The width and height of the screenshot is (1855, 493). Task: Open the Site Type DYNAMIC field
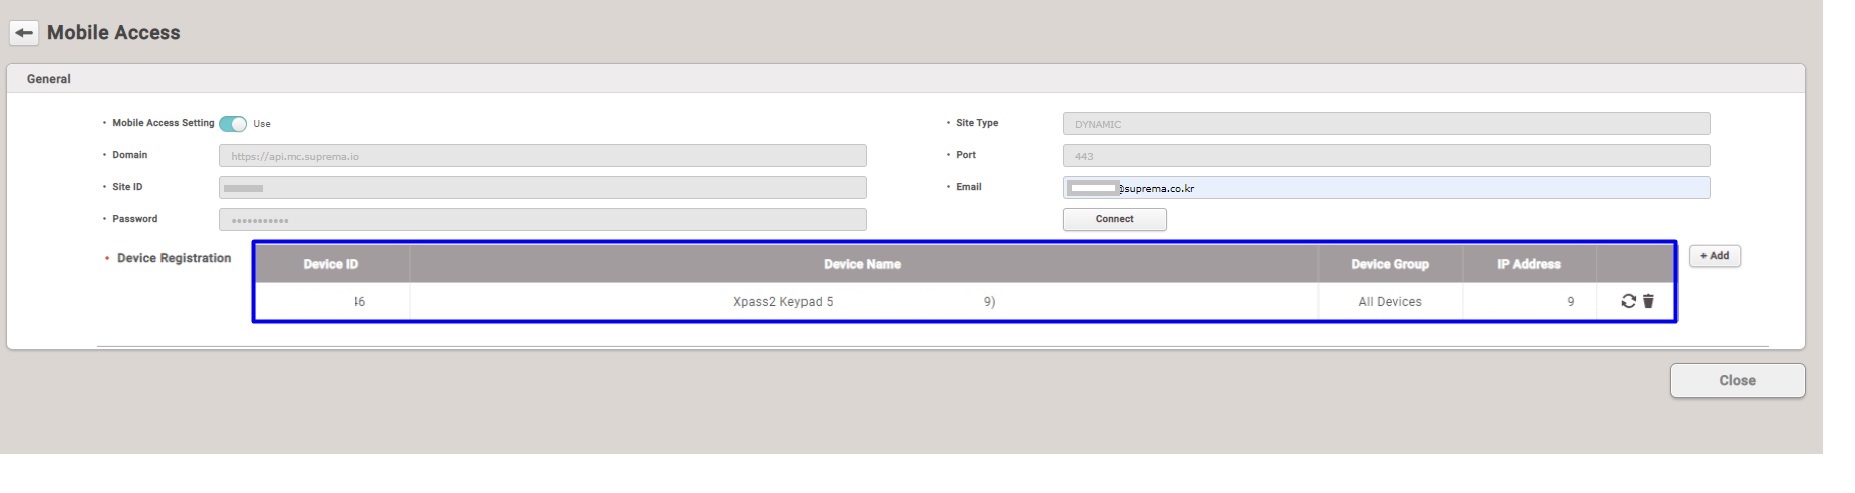pos(1385,124)
